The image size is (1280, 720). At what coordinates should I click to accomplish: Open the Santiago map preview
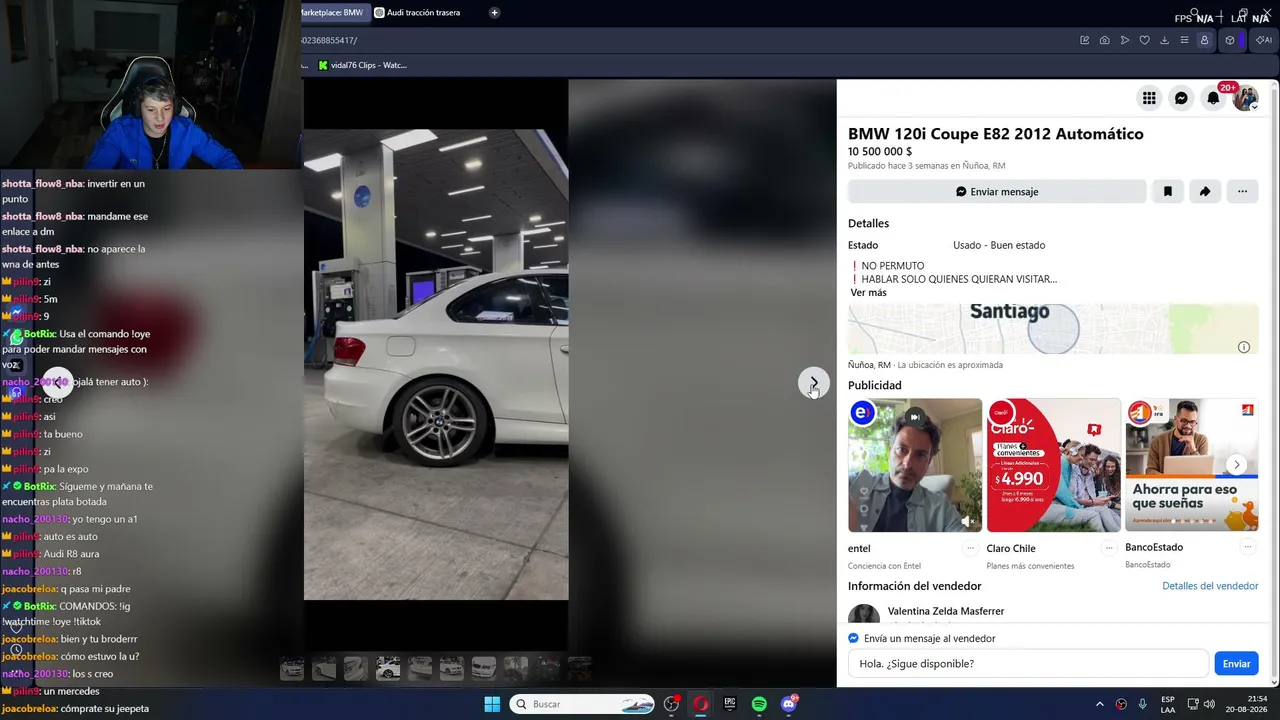[x=1053, y=329]
